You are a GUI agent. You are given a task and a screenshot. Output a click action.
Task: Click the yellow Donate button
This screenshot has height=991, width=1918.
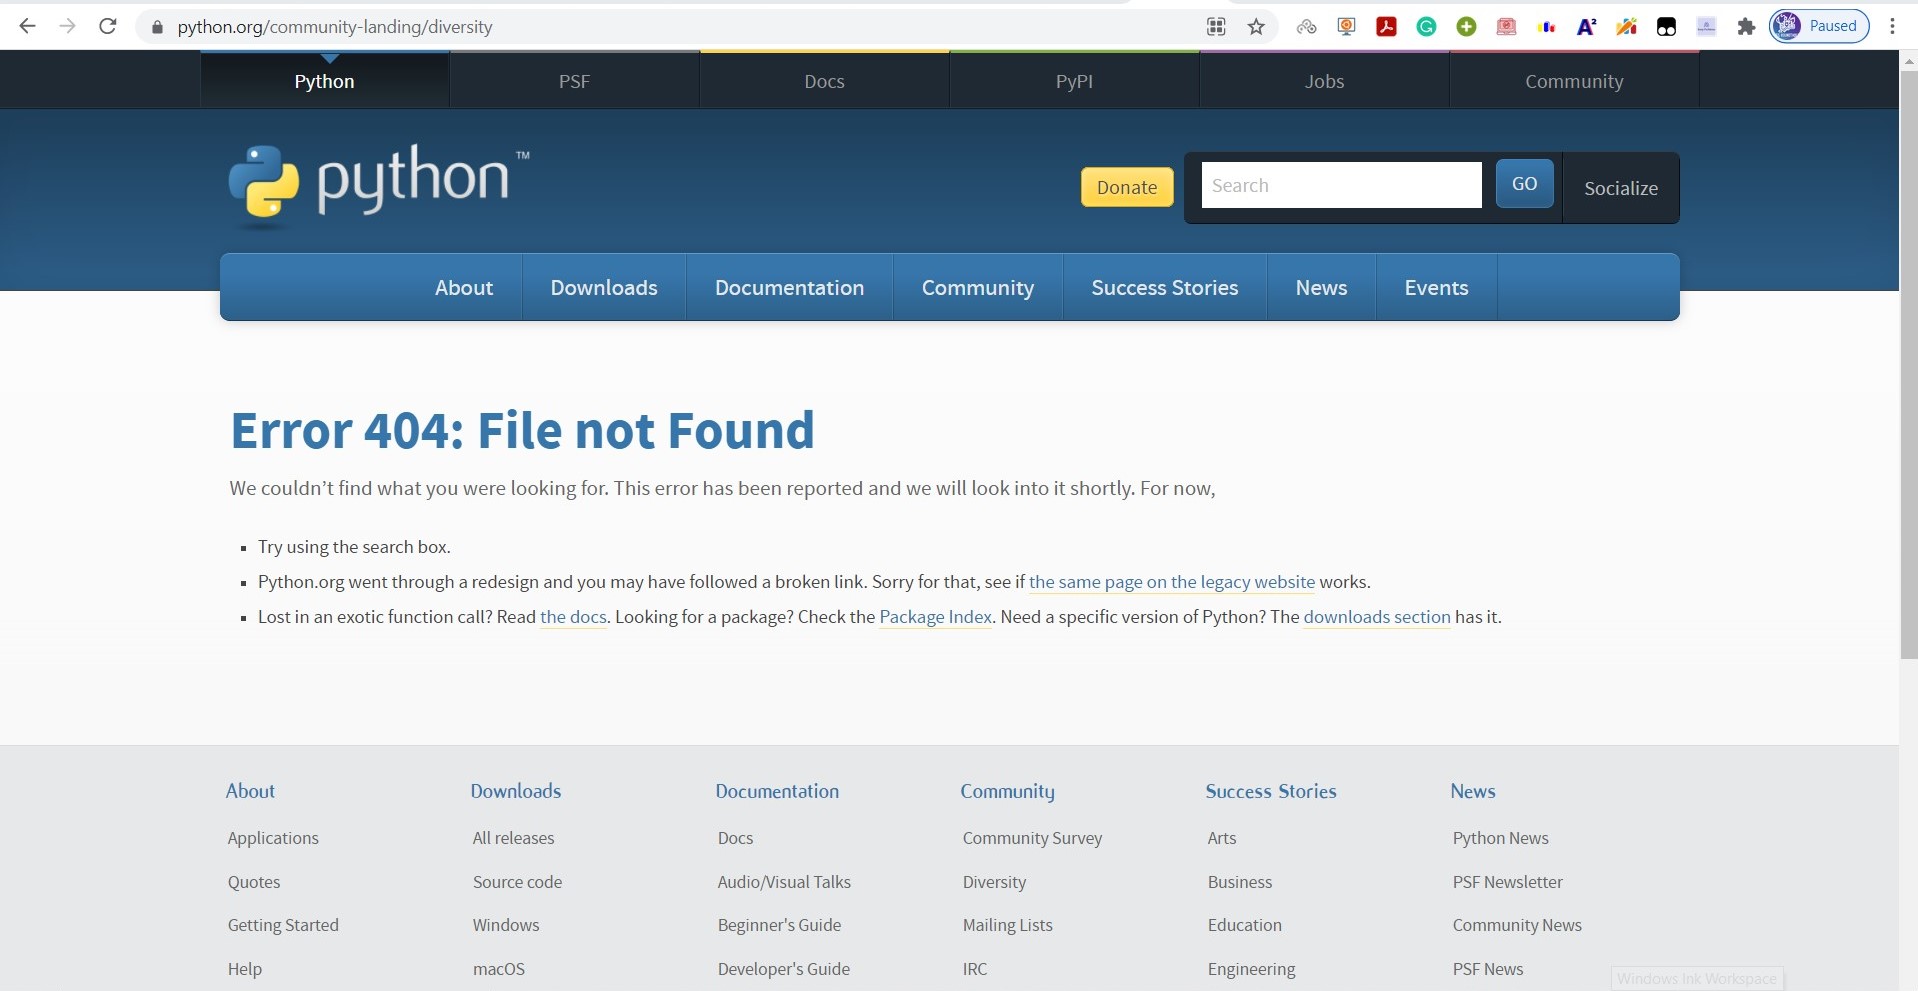pyautogui.click(x=1127, y=187)
